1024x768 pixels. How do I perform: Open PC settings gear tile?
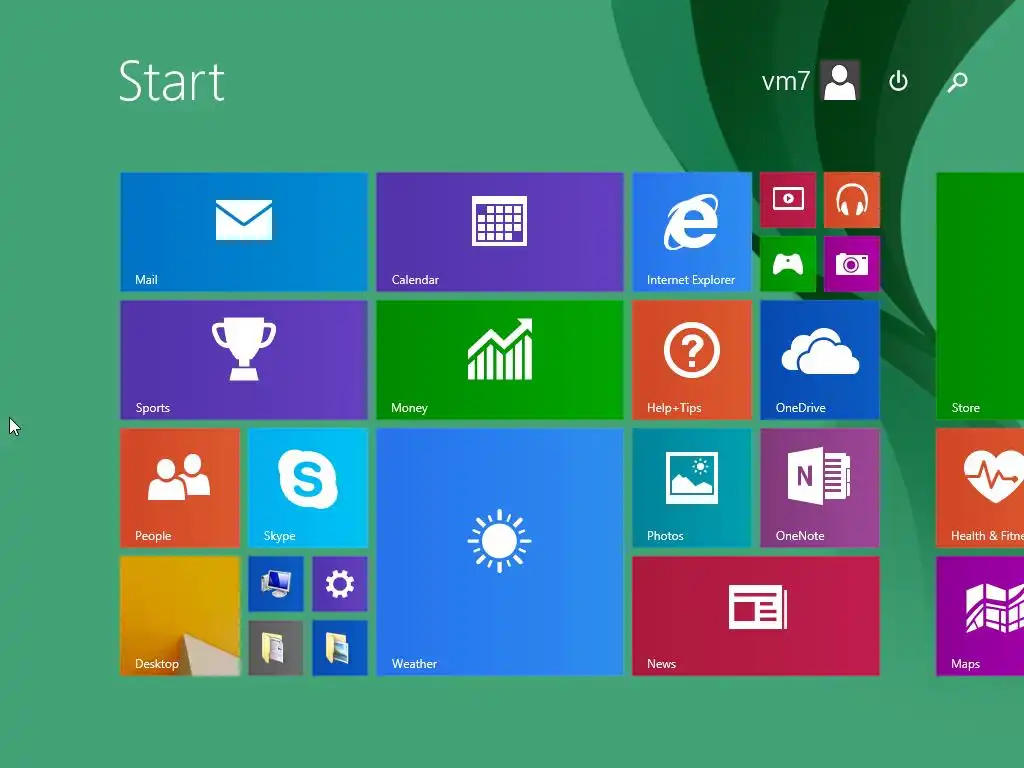coord(340,584)
